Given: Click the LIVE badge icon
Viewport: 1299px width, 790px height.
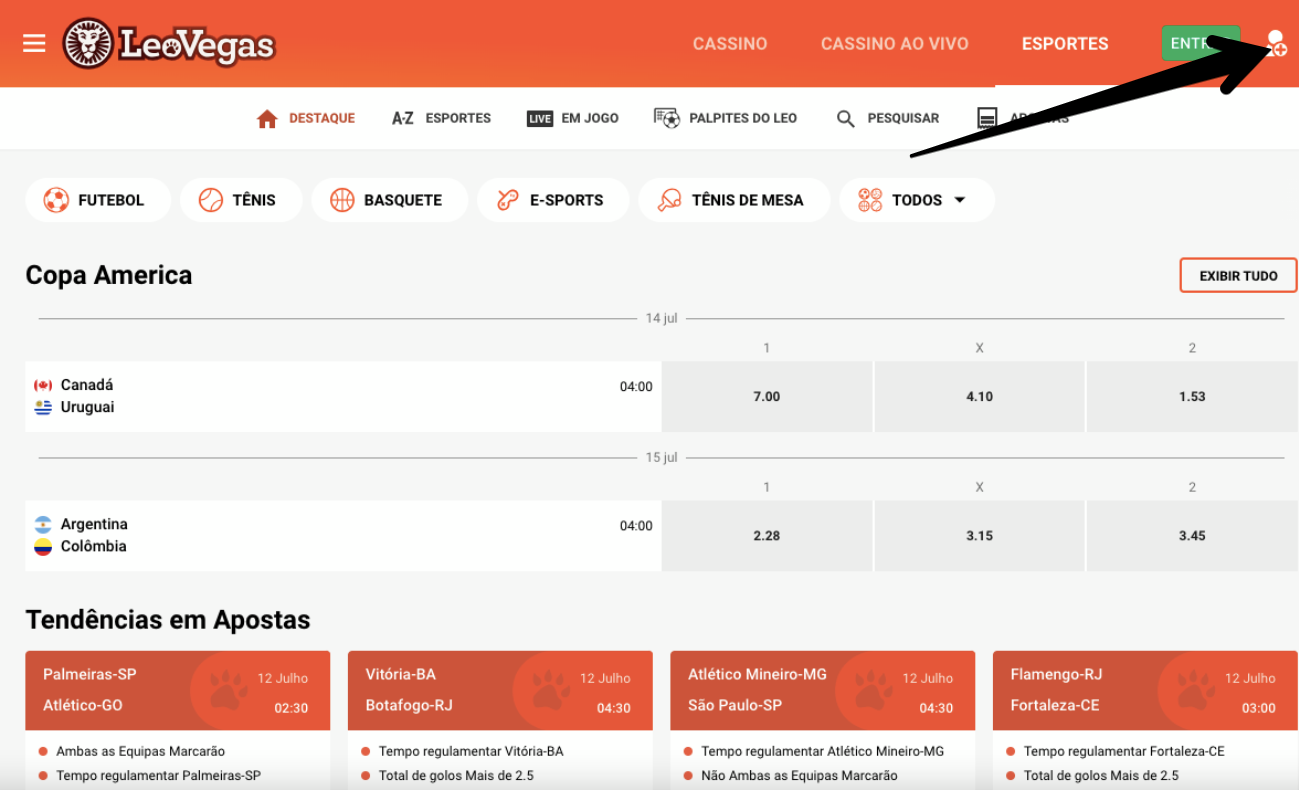Looking at the screenshot, I should pos(540,119).
